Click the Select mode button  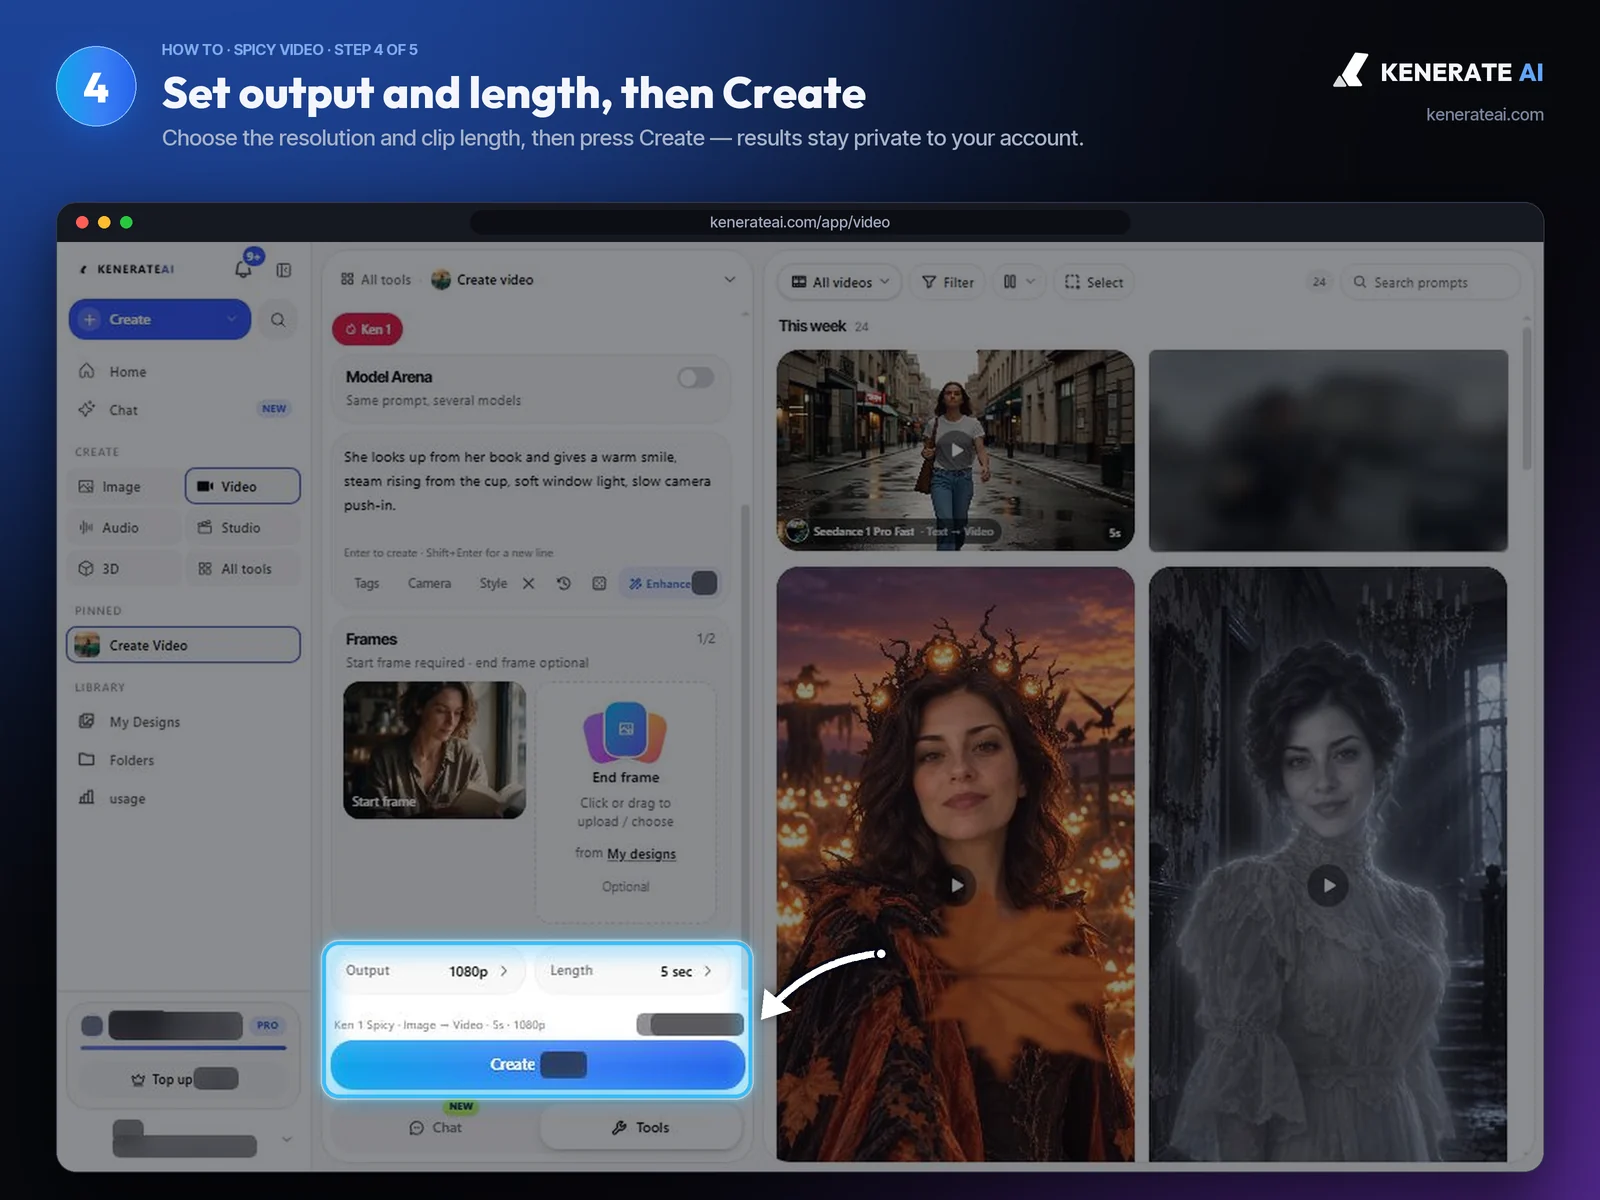click(x=1094, y=282)
